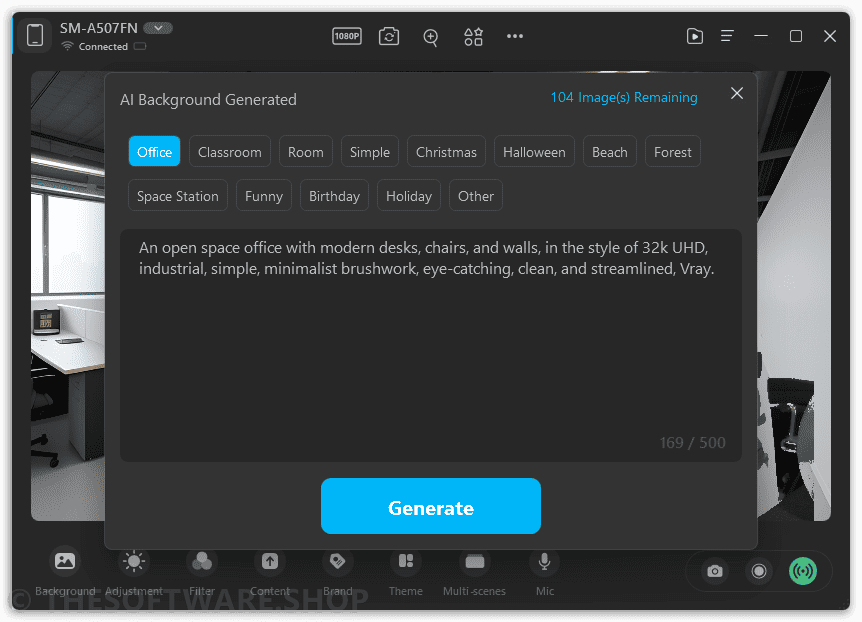Open the widgets grid icon in top toolbar

(473, 36)
